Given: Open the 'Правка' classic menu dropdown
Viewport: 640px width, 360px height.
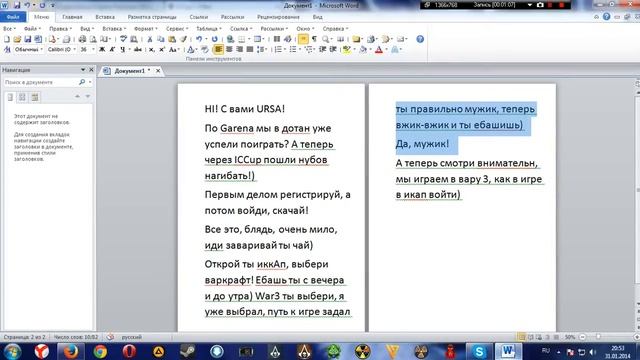Looking at the screenshot, I should 60,29.
